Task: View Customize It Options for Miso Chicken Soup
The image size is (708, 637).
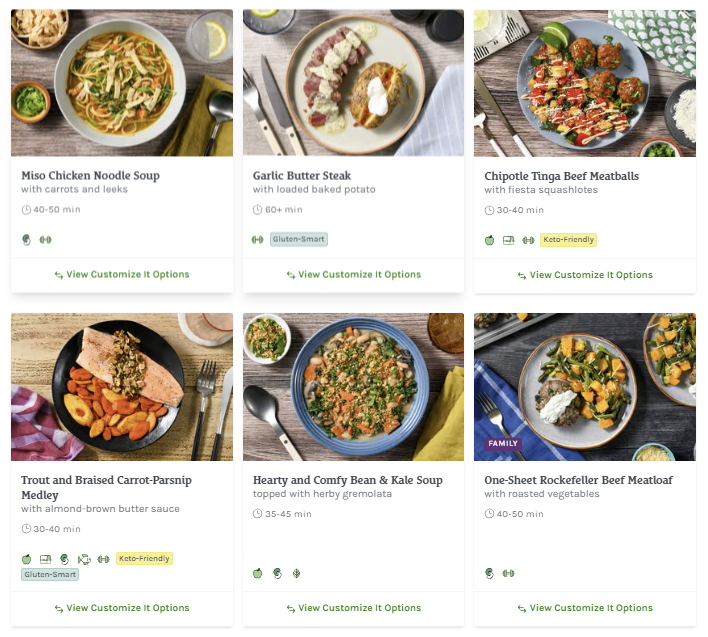Action: [122, 274]
